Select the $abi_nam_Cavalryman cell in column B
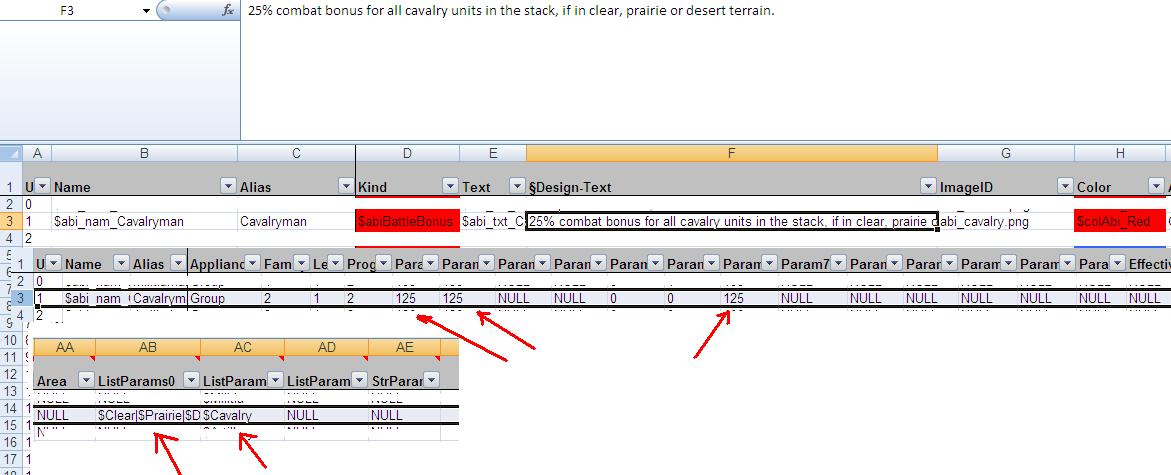 tap(143, 221)
